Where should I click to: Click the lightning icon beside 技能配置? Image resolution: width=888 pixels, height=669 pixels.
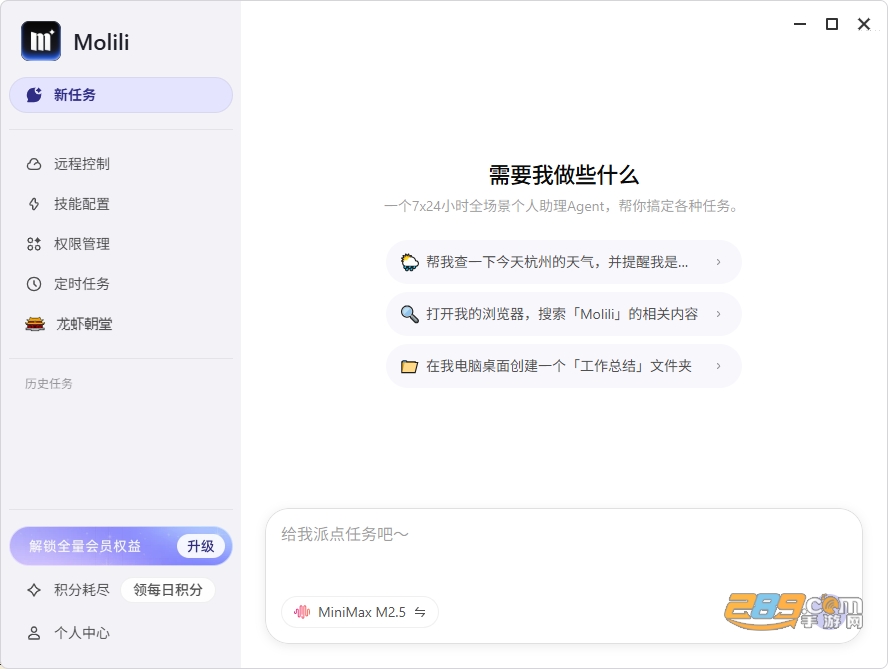click(34, 204)
